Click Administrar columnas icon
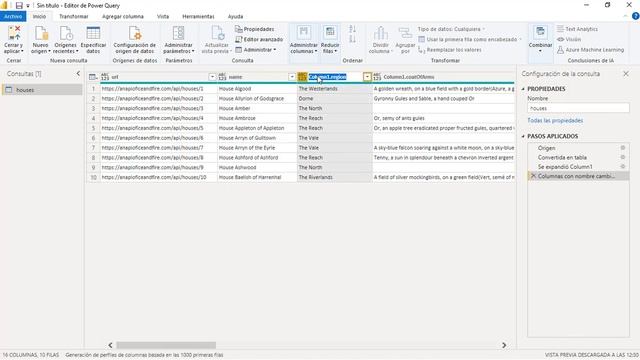Image resolution: width=640 pixels, height=360 pixels. pyautogui.click(x=304, y=33)
